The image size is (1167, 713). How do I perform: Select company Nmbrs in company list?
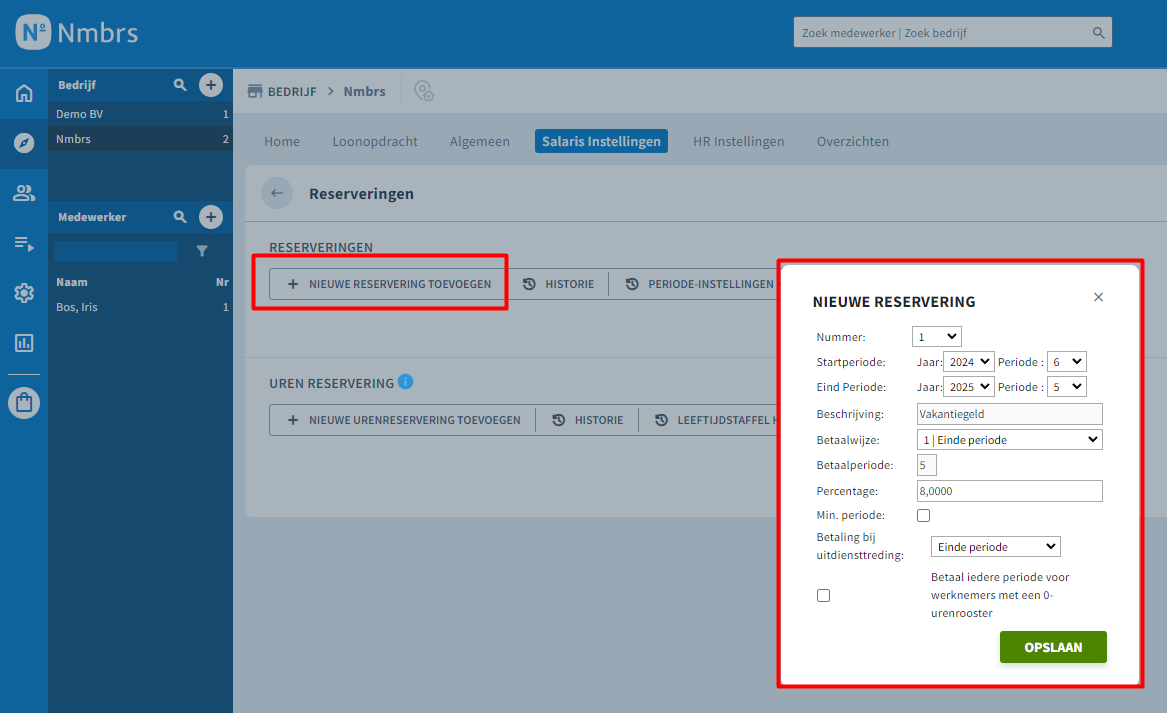point(141,139)
